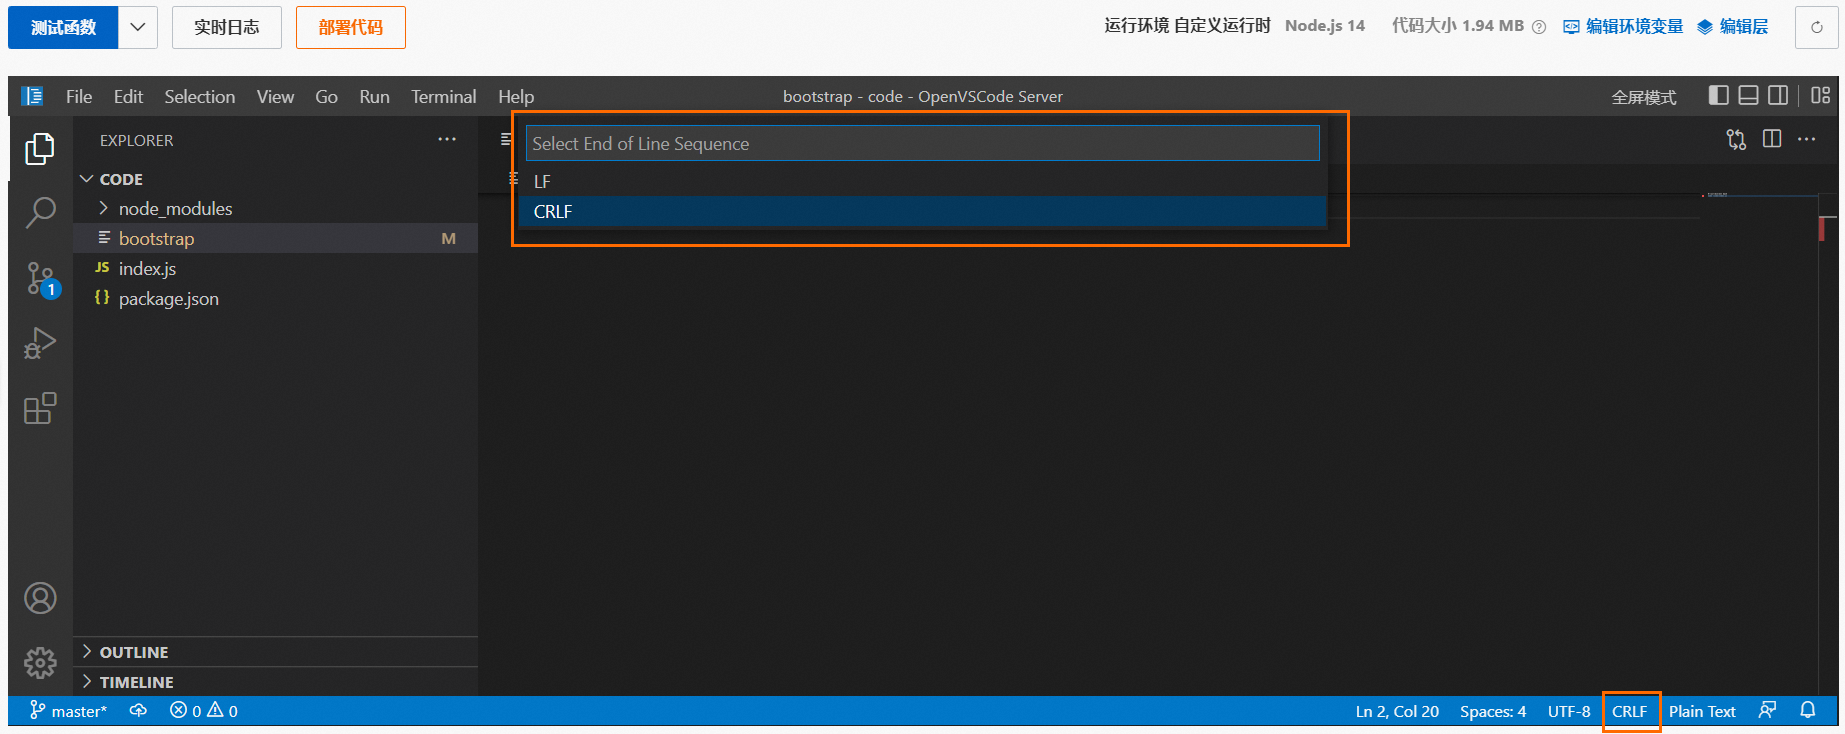The image size is (1845, 734).
Task: Open the Search view icon
Action: [40, 212]
